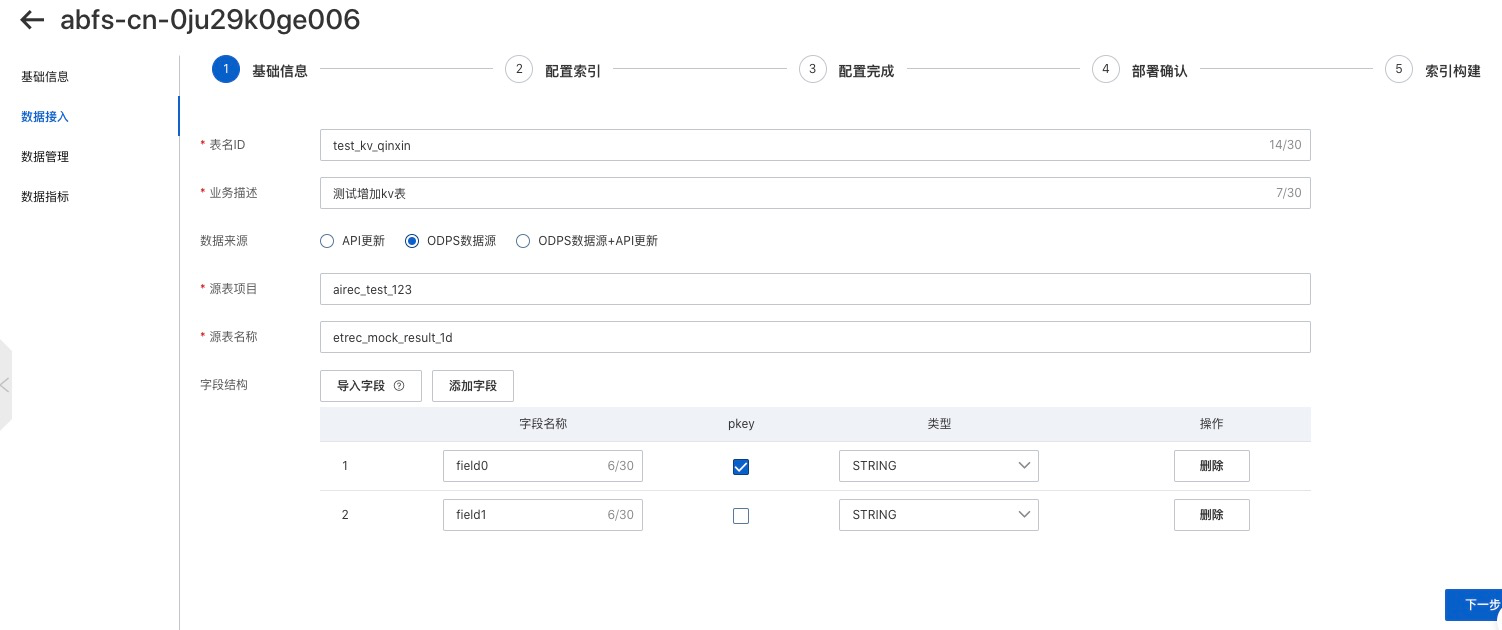The width and height of the screenshot is (1502, 630).
Task: Click step 3 circle 配置完成
Action: point(812,70)
